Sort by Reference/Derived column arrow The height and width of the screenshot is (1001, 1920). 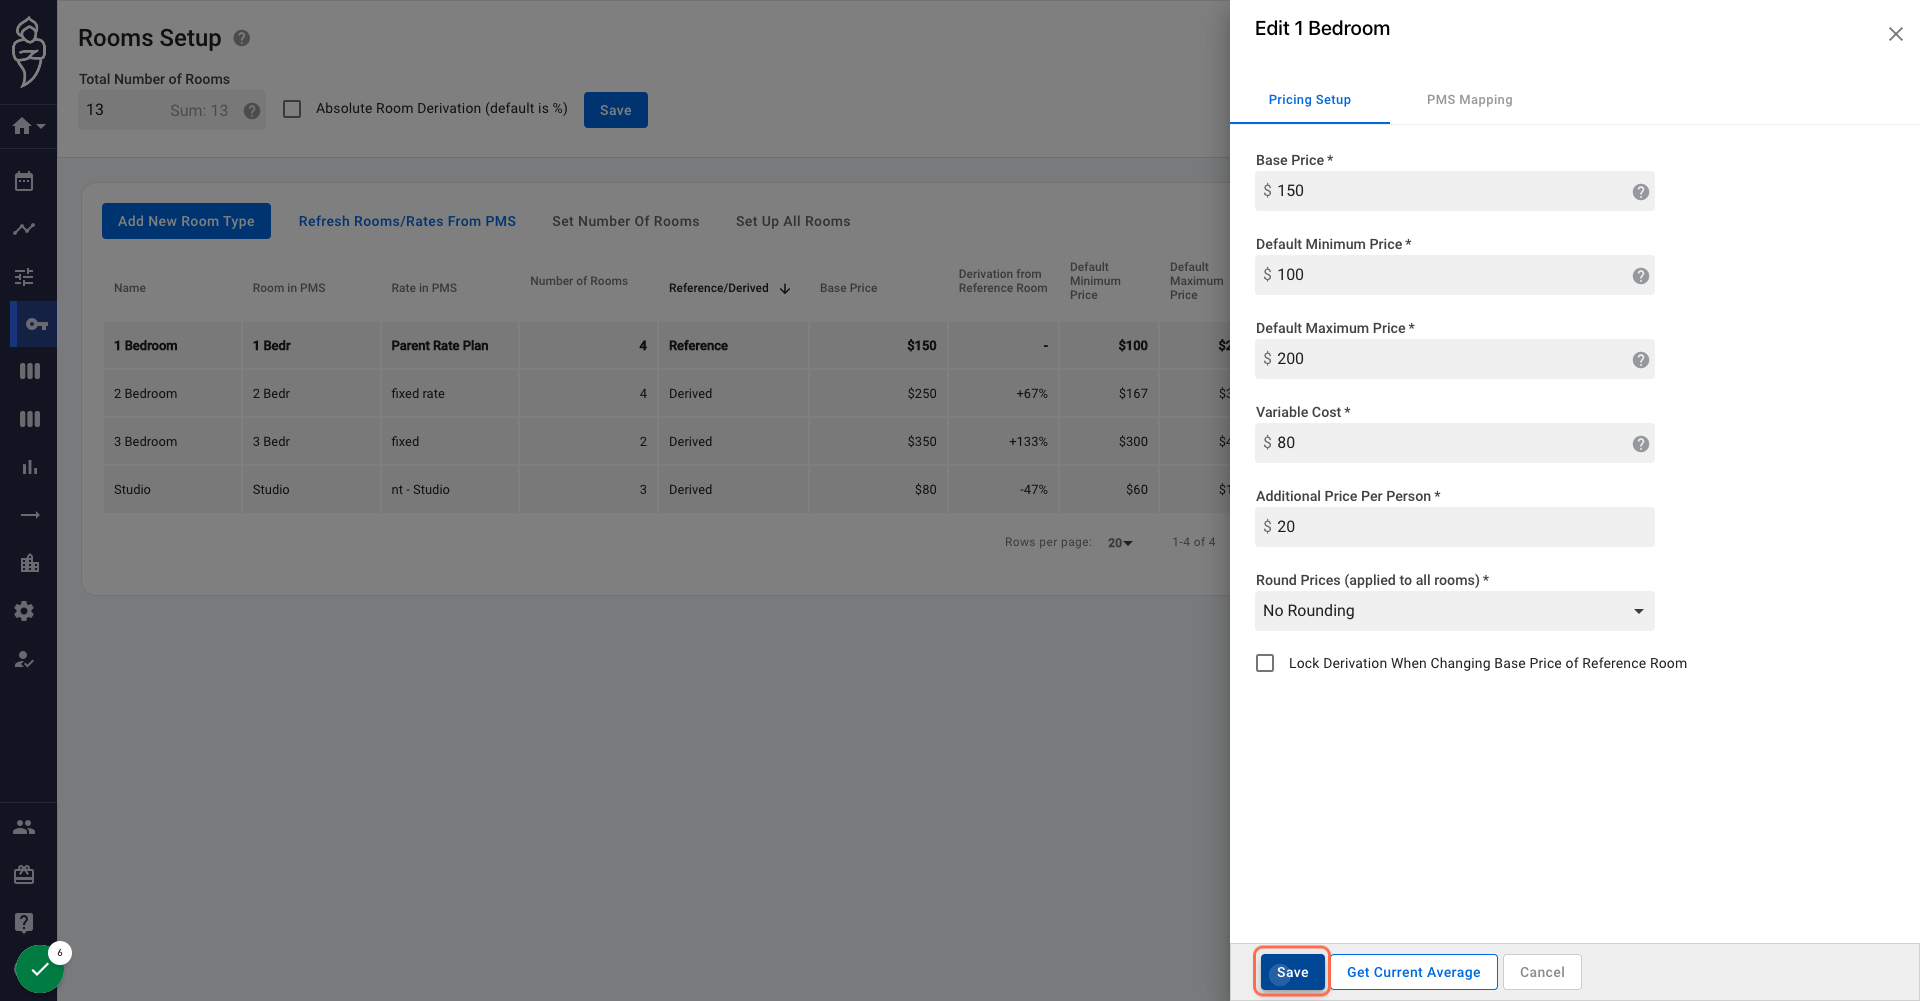tap(785, 289)
